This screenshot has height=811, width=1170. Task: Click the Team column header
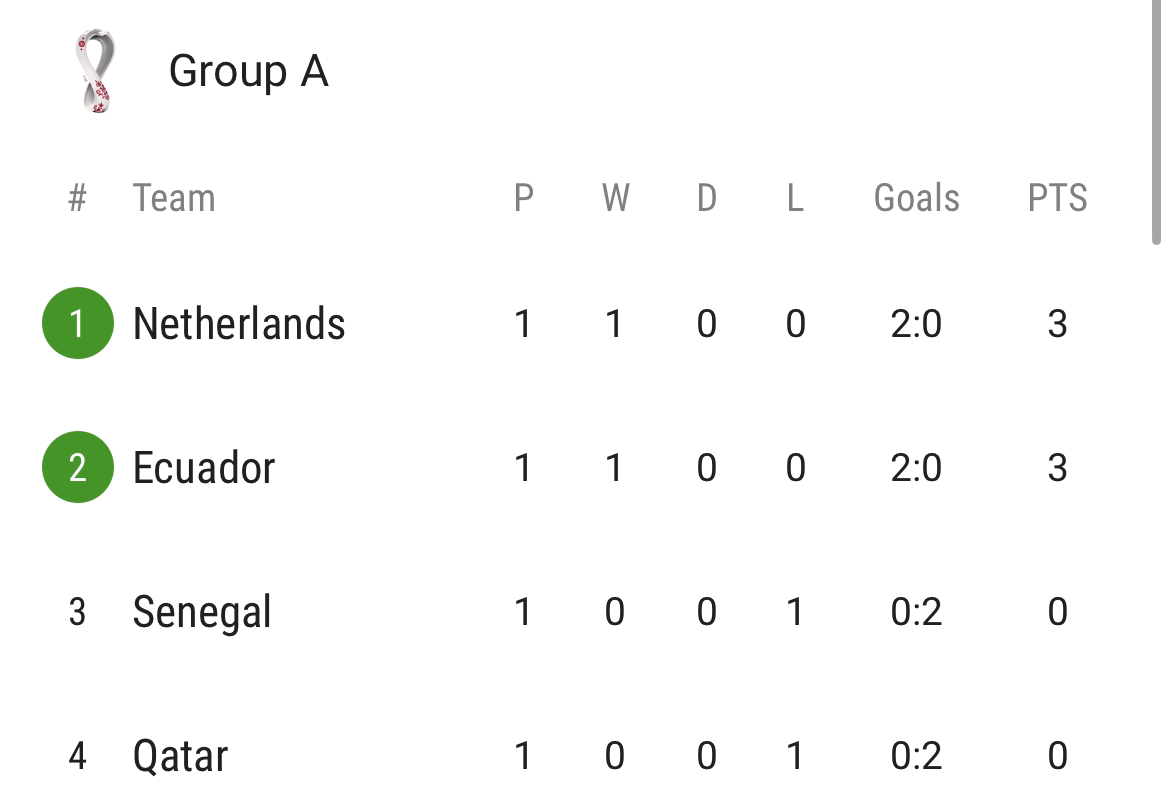point(174,198)
